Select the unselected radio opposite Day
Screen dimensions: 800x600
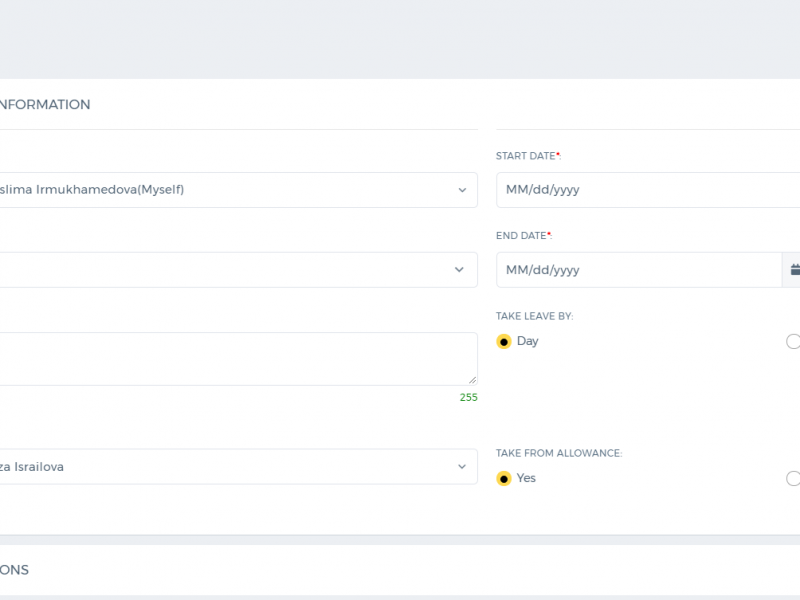click(x=793, y=341)
